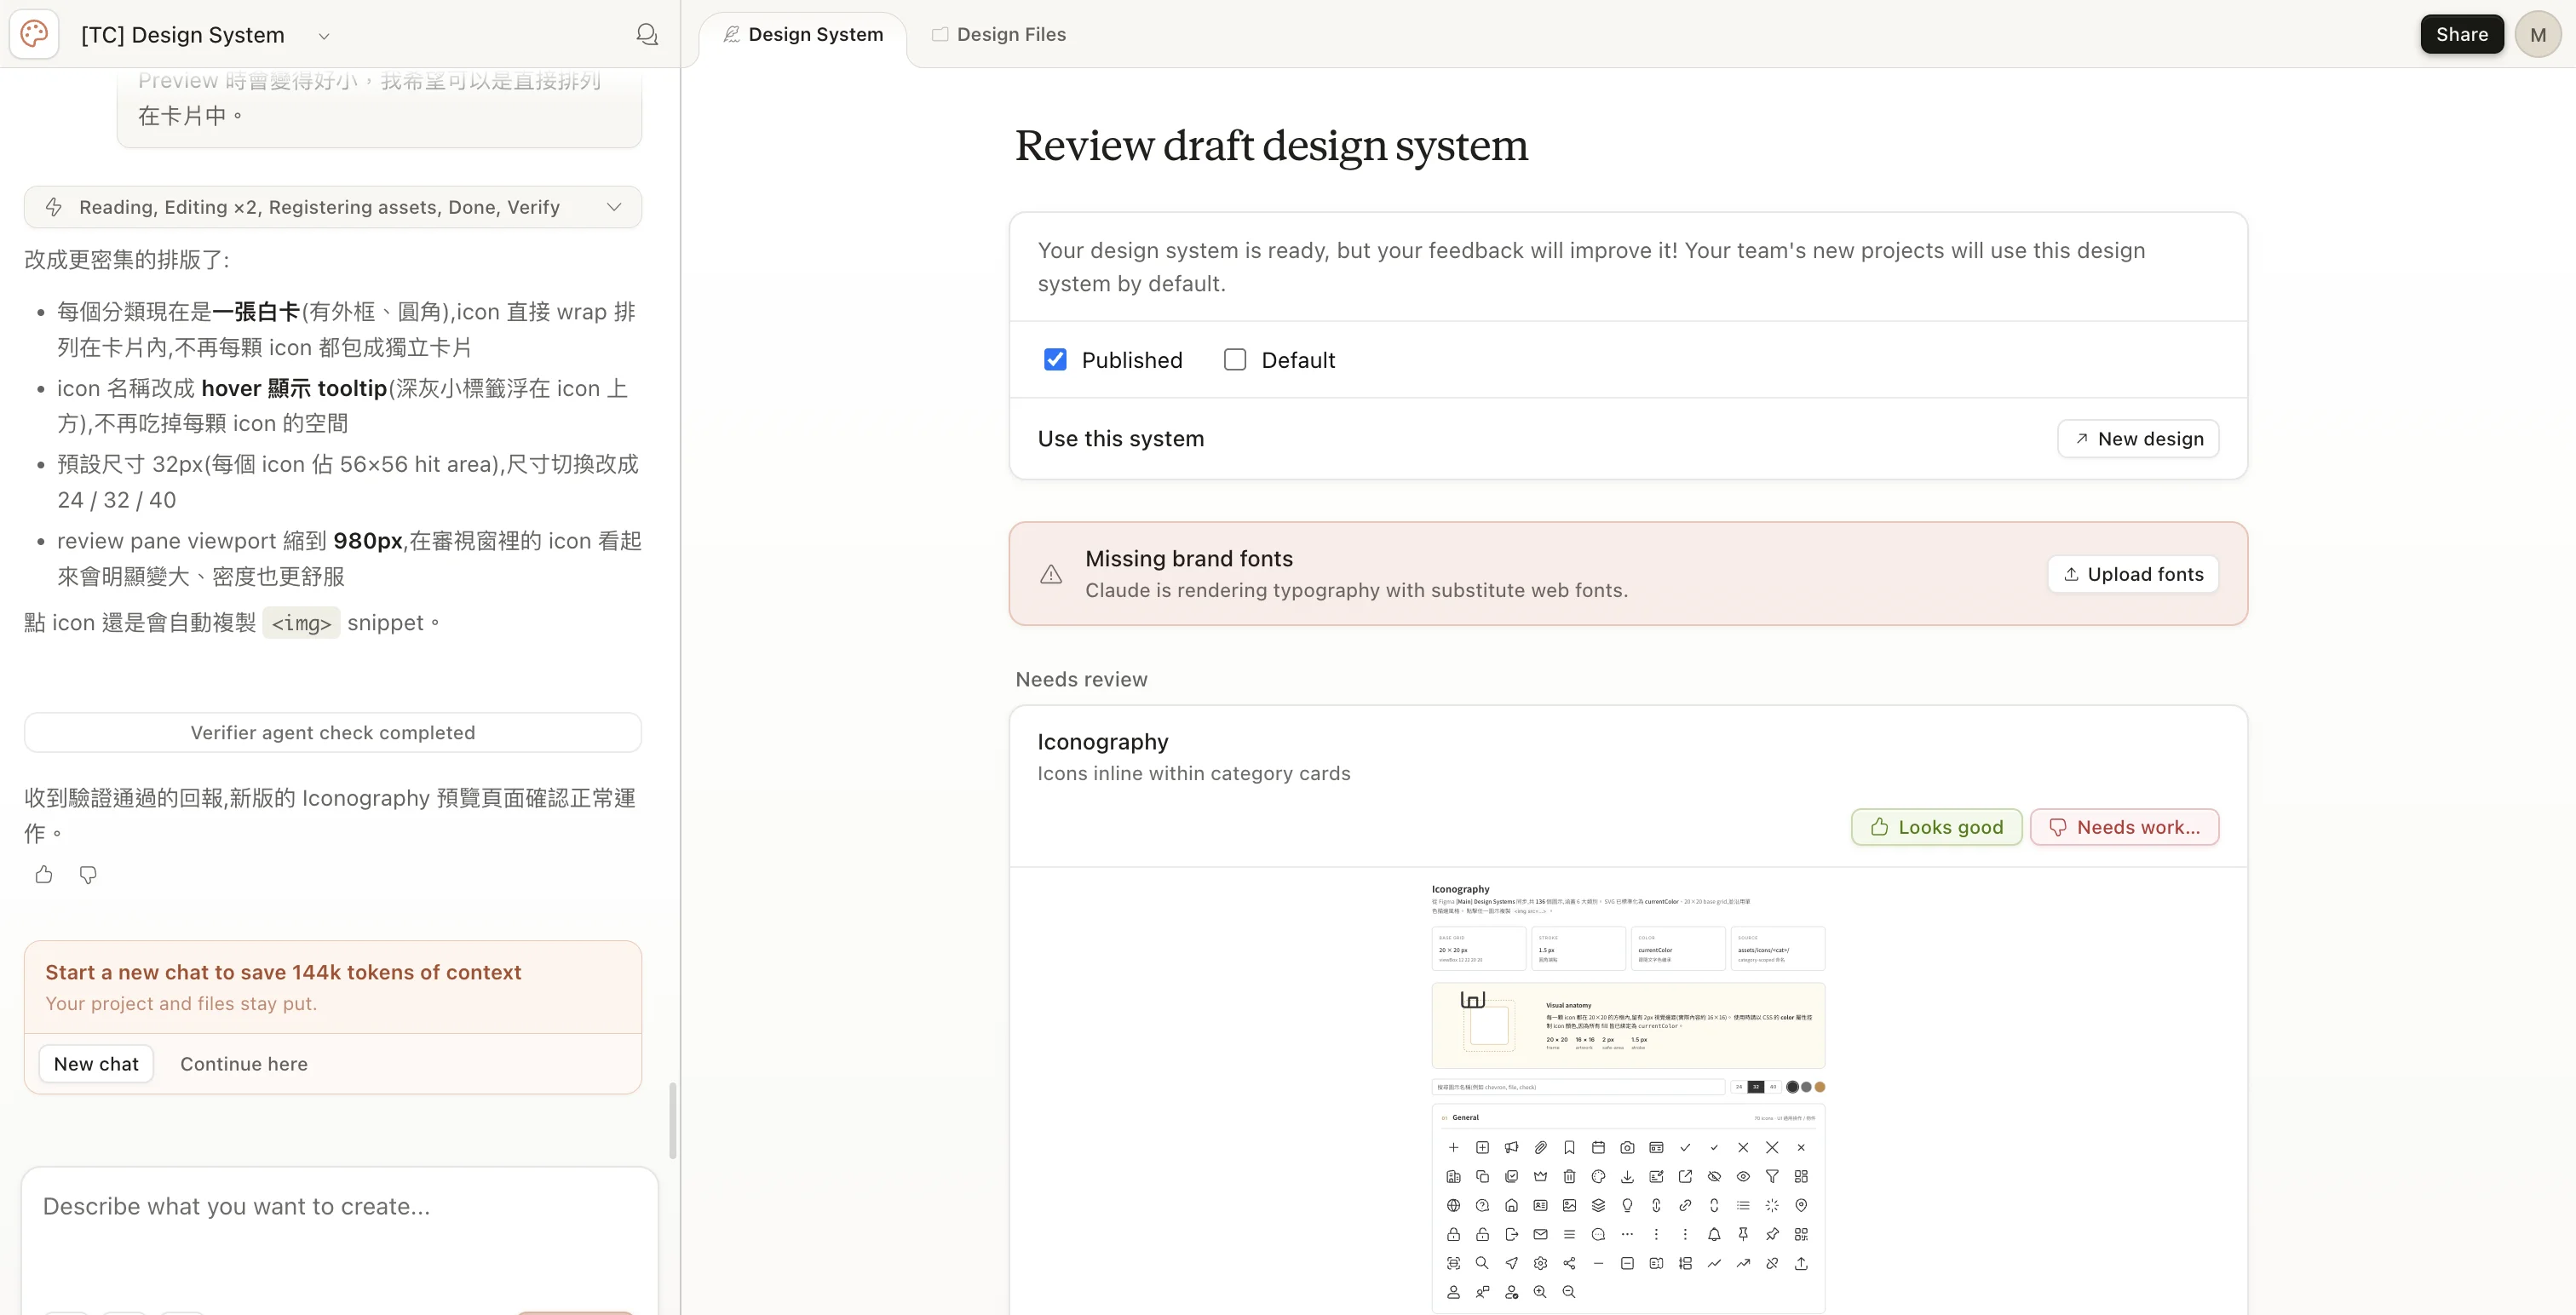The image size is (2576, 1315).
Task: Click the icon name search field in preview
Action: point(1578,1086)
